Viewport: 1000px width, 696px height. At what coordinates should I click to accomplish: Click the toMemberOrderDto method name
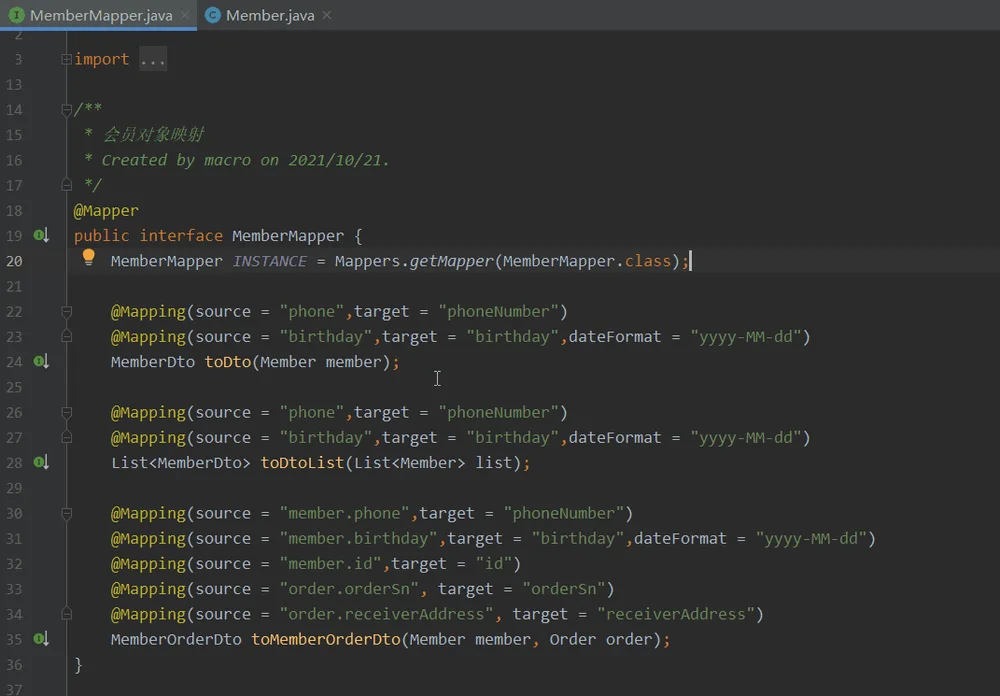click(325, 639)
